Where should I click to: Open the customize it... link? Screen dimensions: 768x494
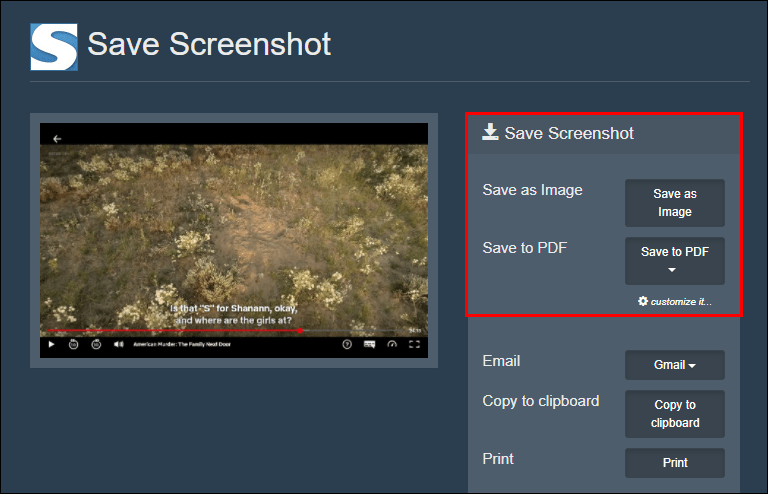pyautogui.click(x=681, y=302)
